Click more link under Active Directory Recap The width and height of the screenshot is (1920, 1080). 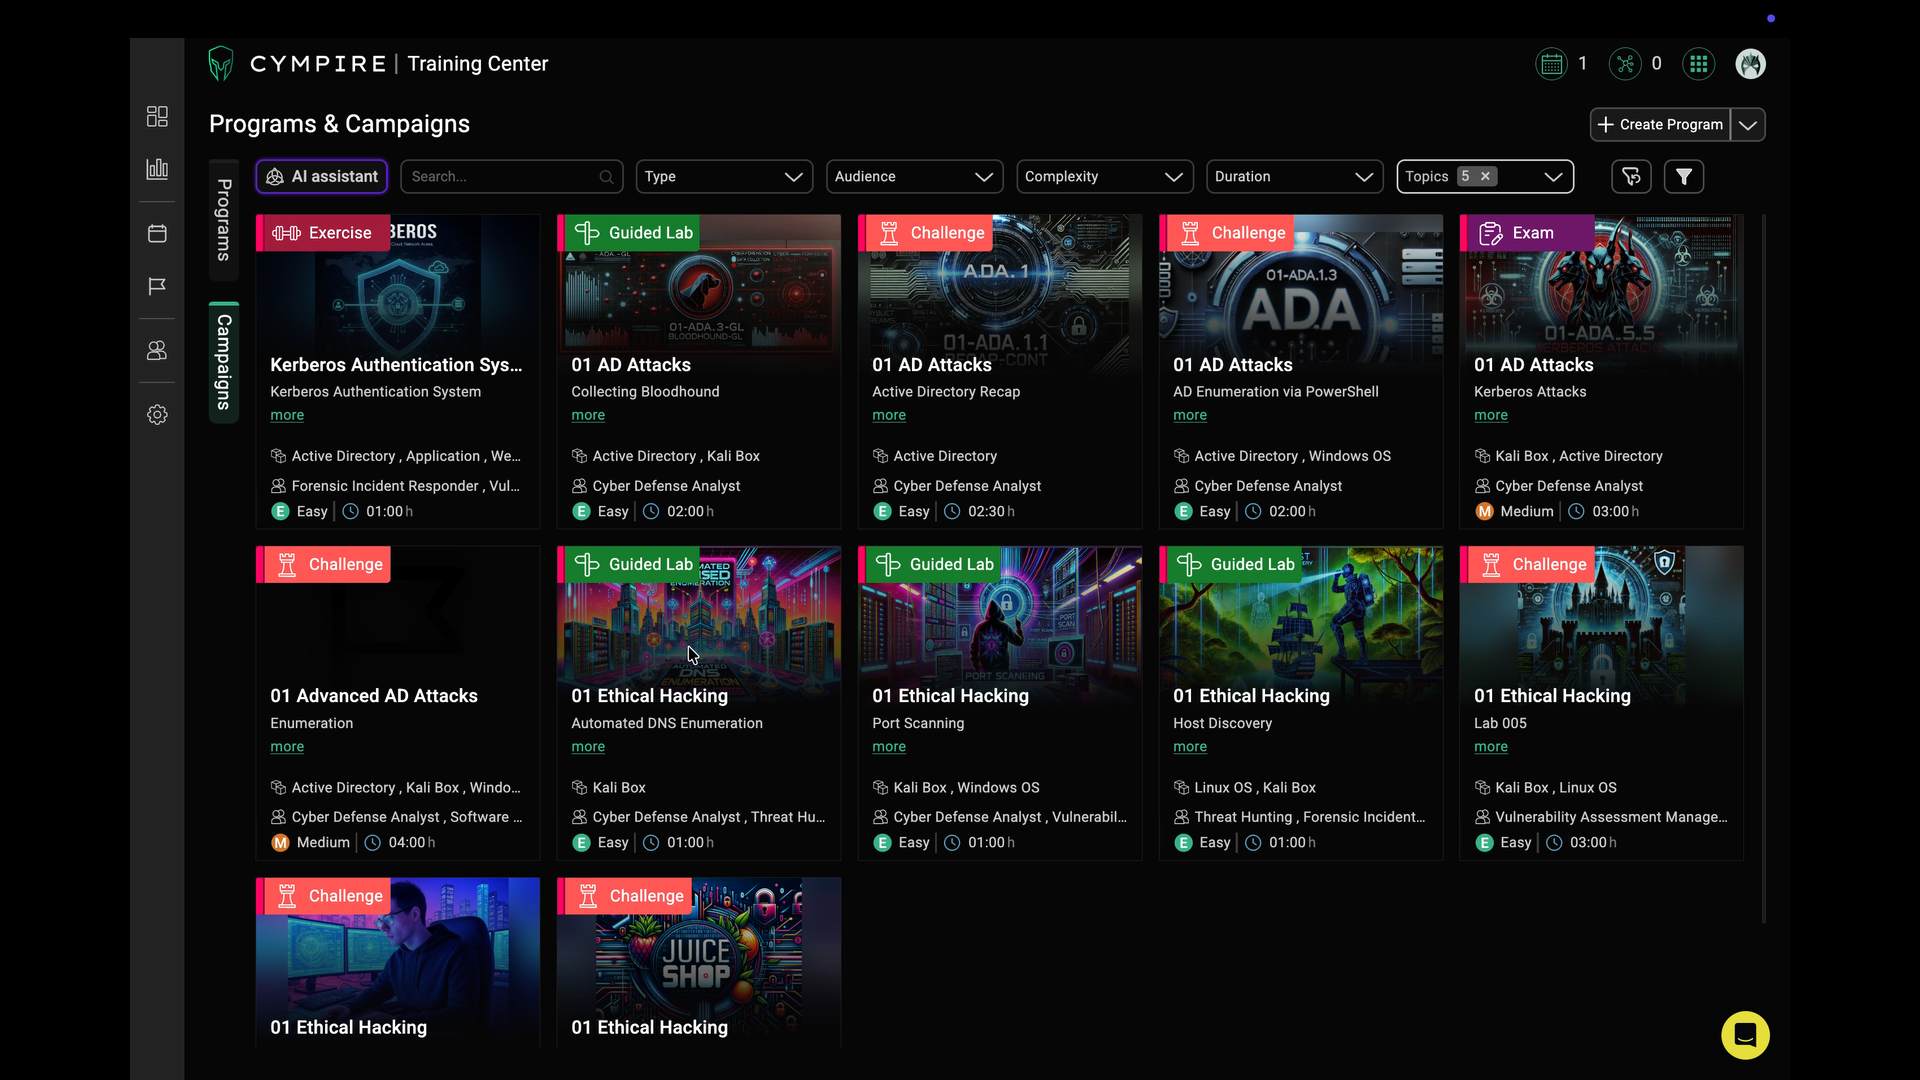tap(889, 415)
